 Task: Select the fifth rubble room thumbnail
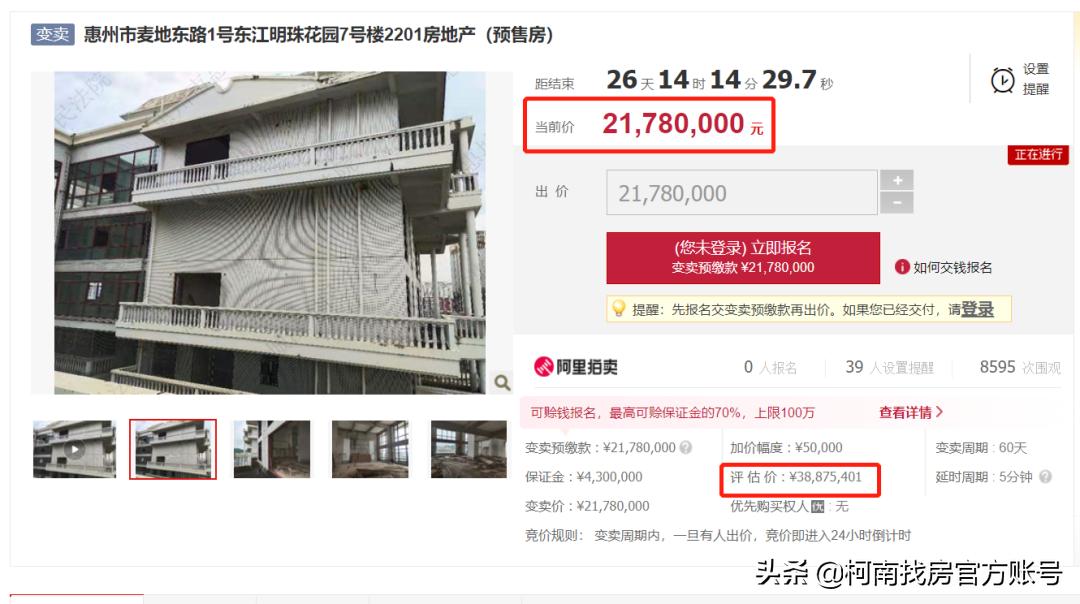[468, 449]
